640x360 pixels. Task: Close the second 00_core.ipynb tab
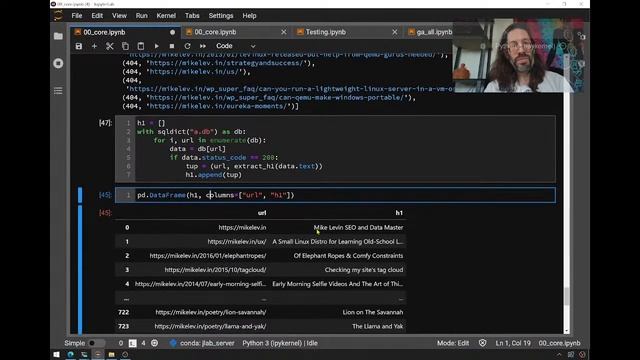point(284,32)
